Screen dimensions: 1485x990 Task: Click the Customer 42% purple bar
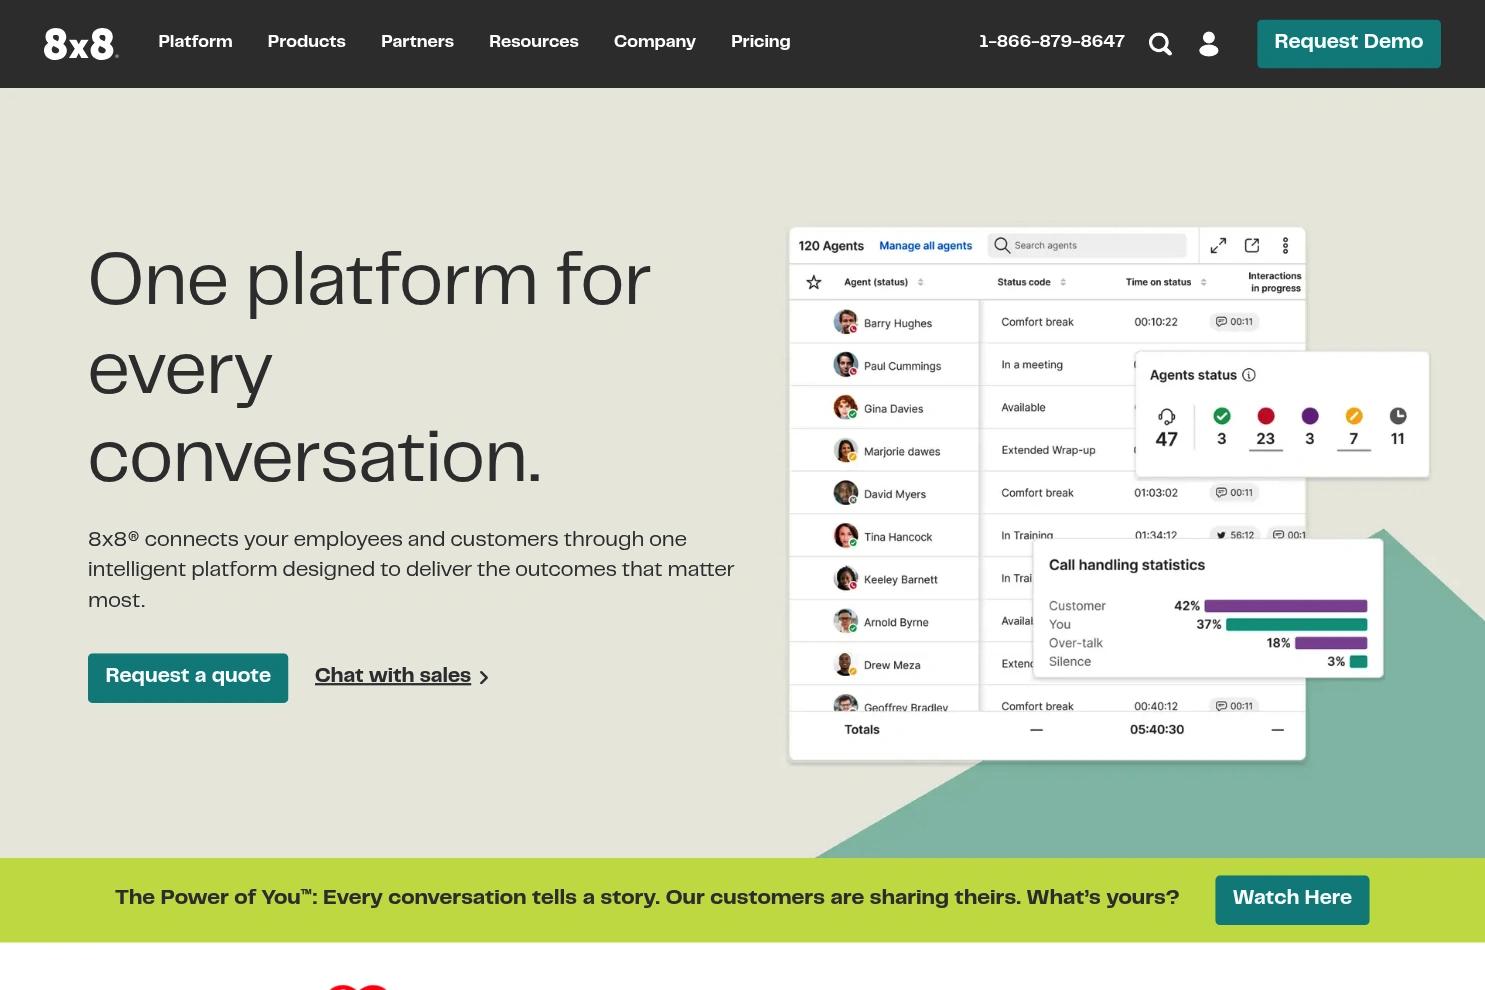[1286, 606]
